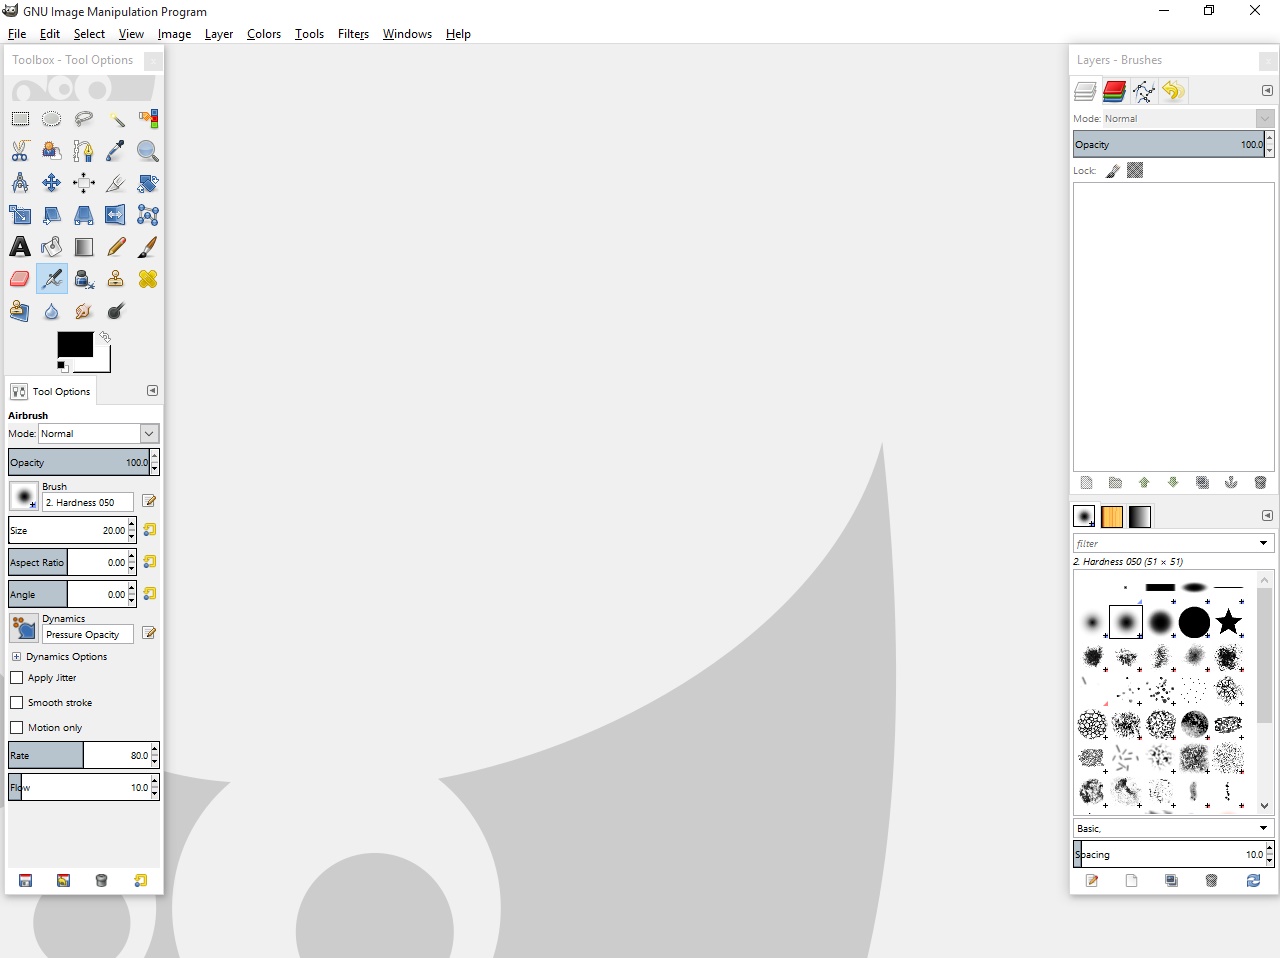This screenshot has width=1280, height=958.
Task: Select the Blur/Sharpen droplet tool
Action: point(52,311)
